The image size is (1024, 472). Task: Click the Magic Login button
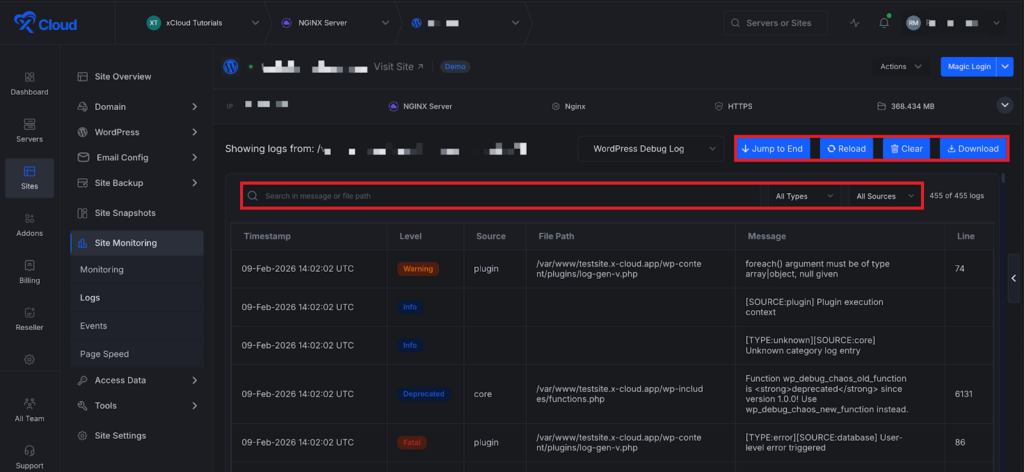click(x=969, y=67)
